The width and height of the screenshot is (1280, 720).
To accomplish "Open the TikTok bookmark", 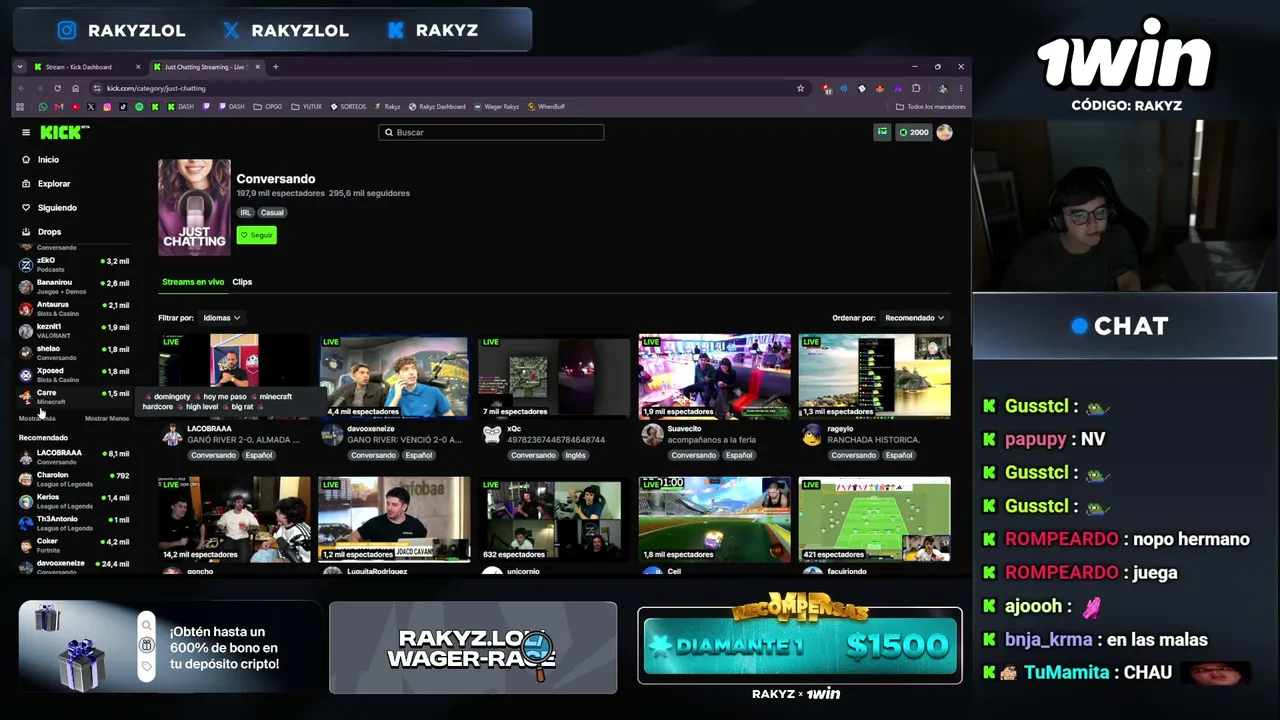I will coord(123,107).
